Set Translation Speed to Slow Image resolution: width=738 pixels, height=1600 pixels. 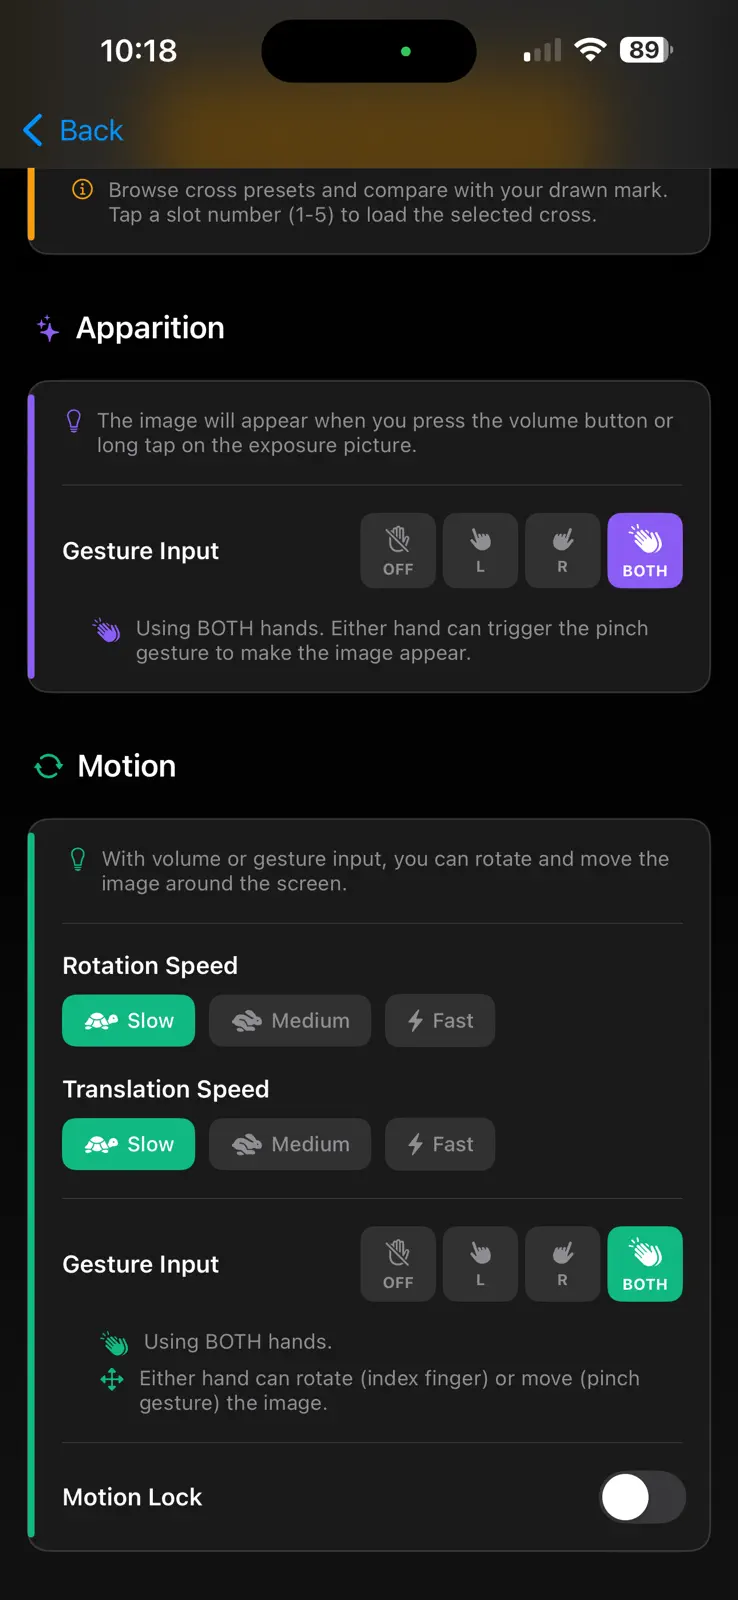coord(129,1144)
